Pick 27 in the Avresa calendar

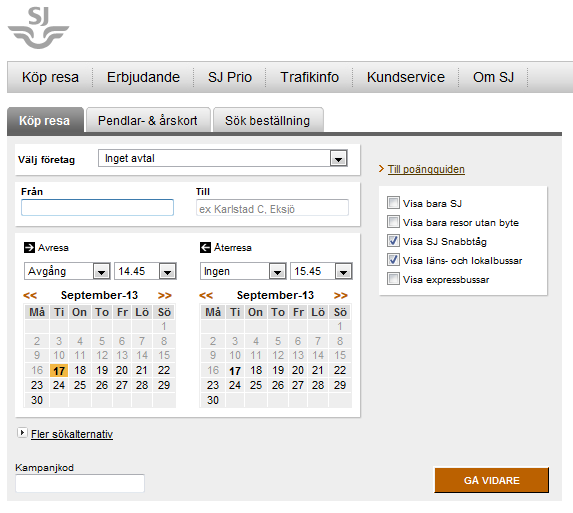coord(122,385)
